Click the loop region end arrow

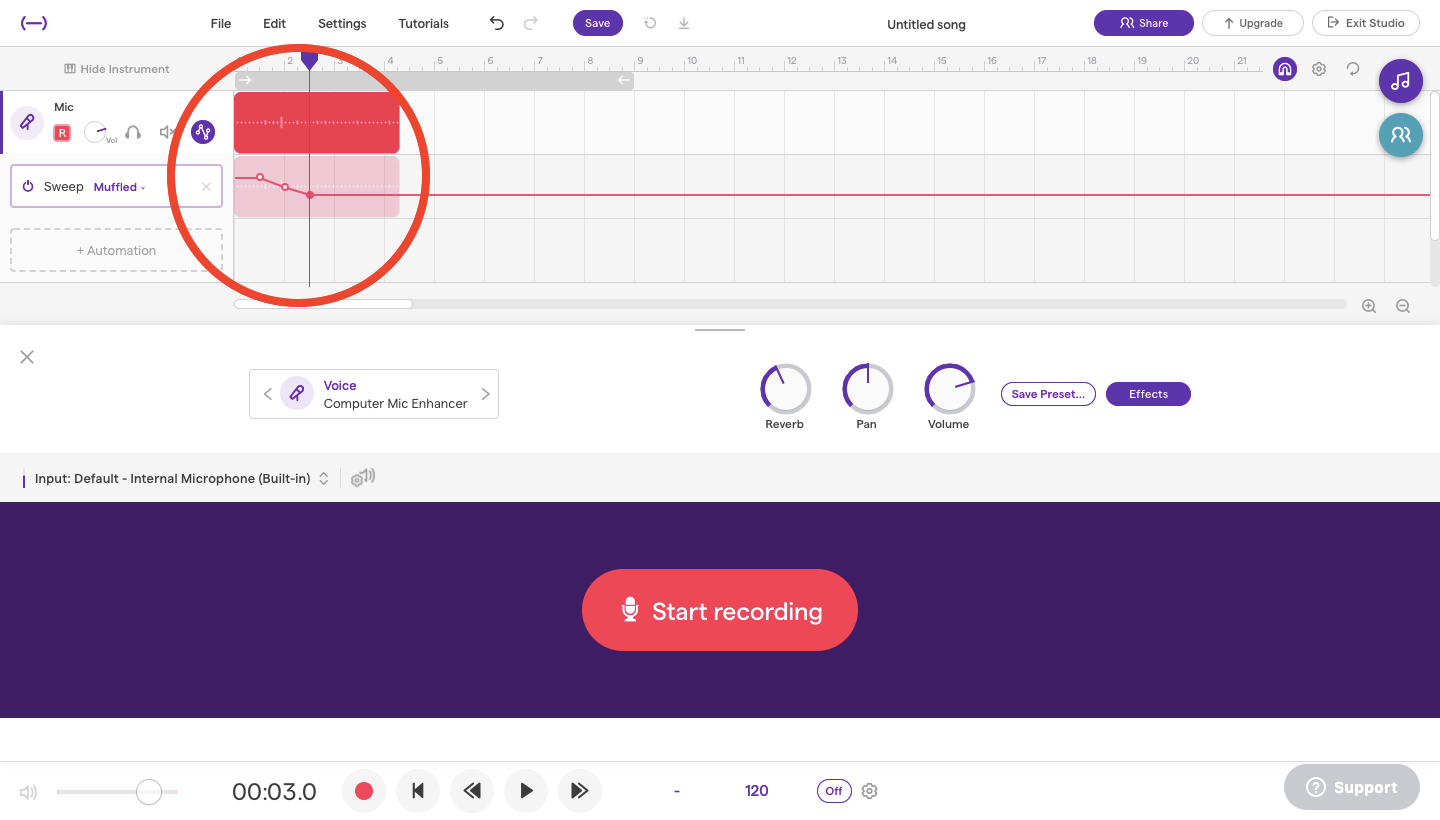point(624,80)
